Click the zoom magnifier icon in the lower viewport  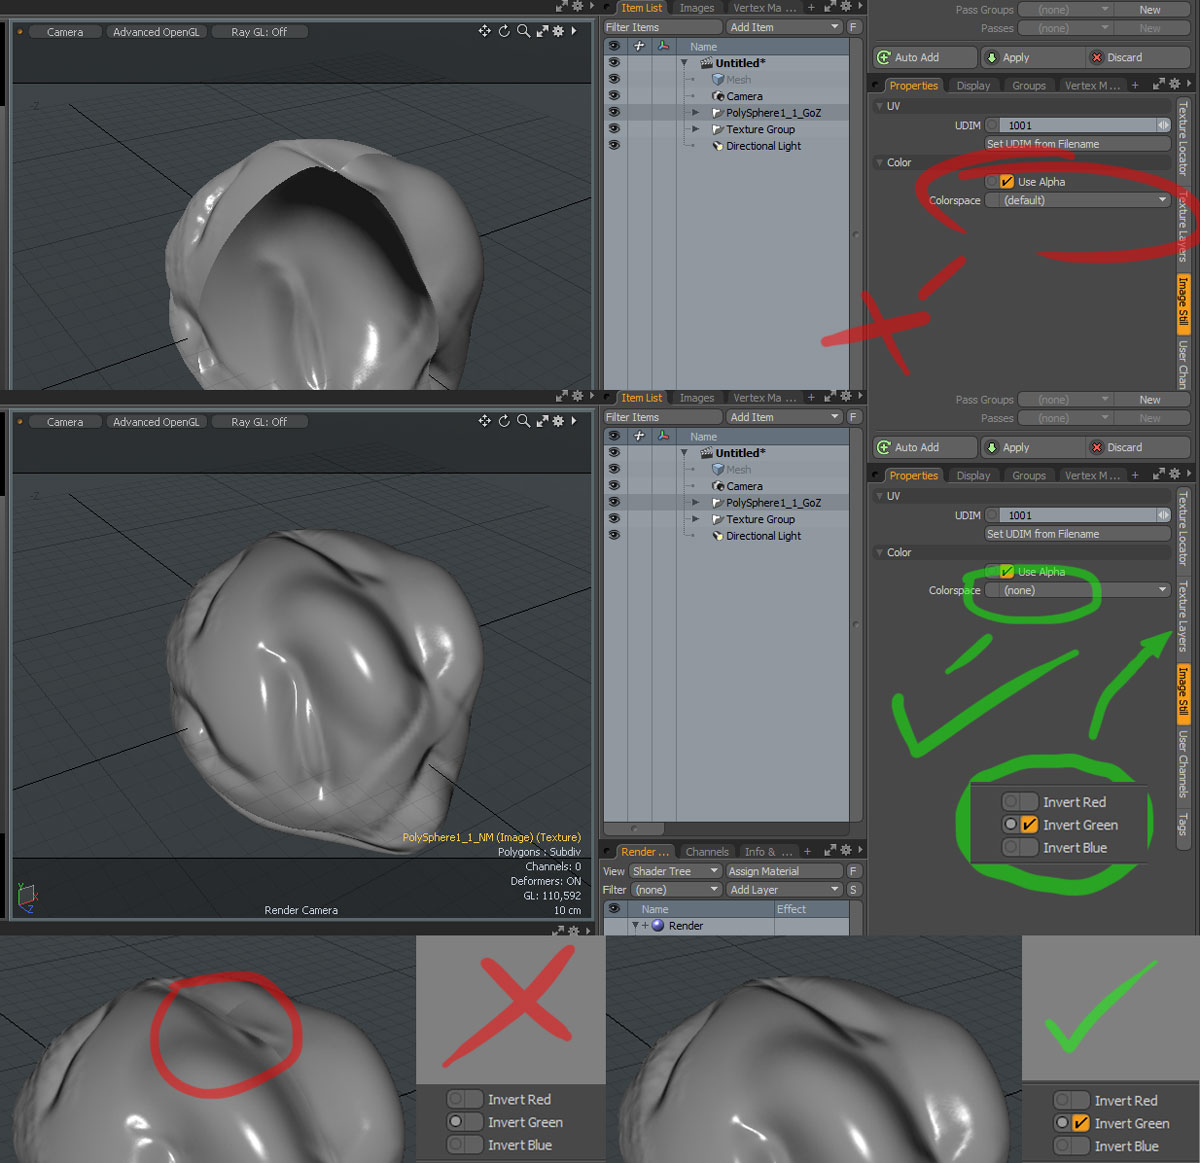(523, 421)
